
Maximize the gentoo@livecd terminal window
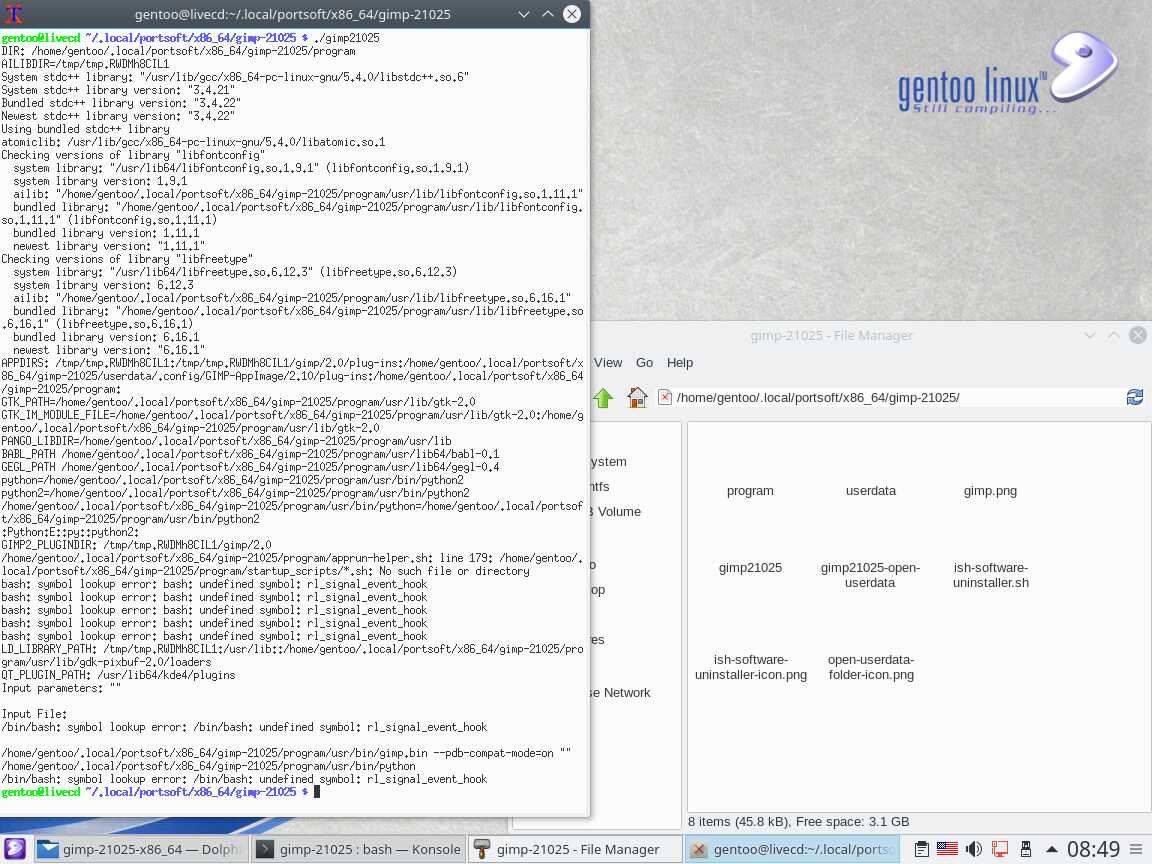548,14
